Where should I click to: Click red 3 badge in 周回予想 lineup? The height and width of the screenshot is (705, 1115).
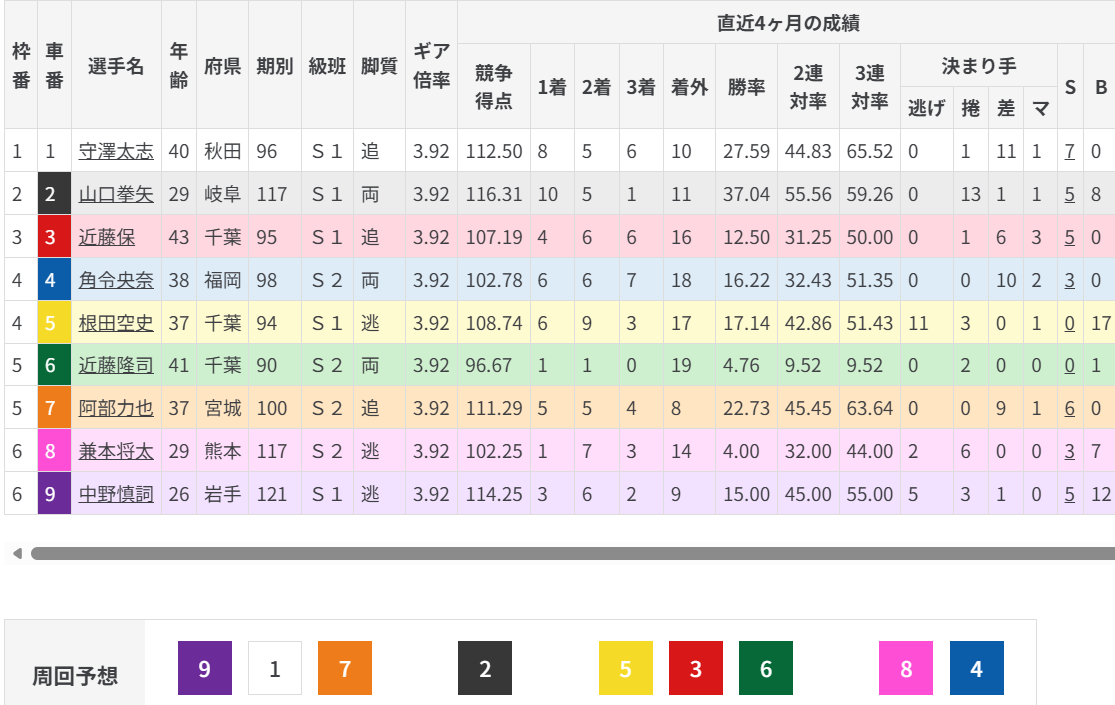(x=696, y=668)
